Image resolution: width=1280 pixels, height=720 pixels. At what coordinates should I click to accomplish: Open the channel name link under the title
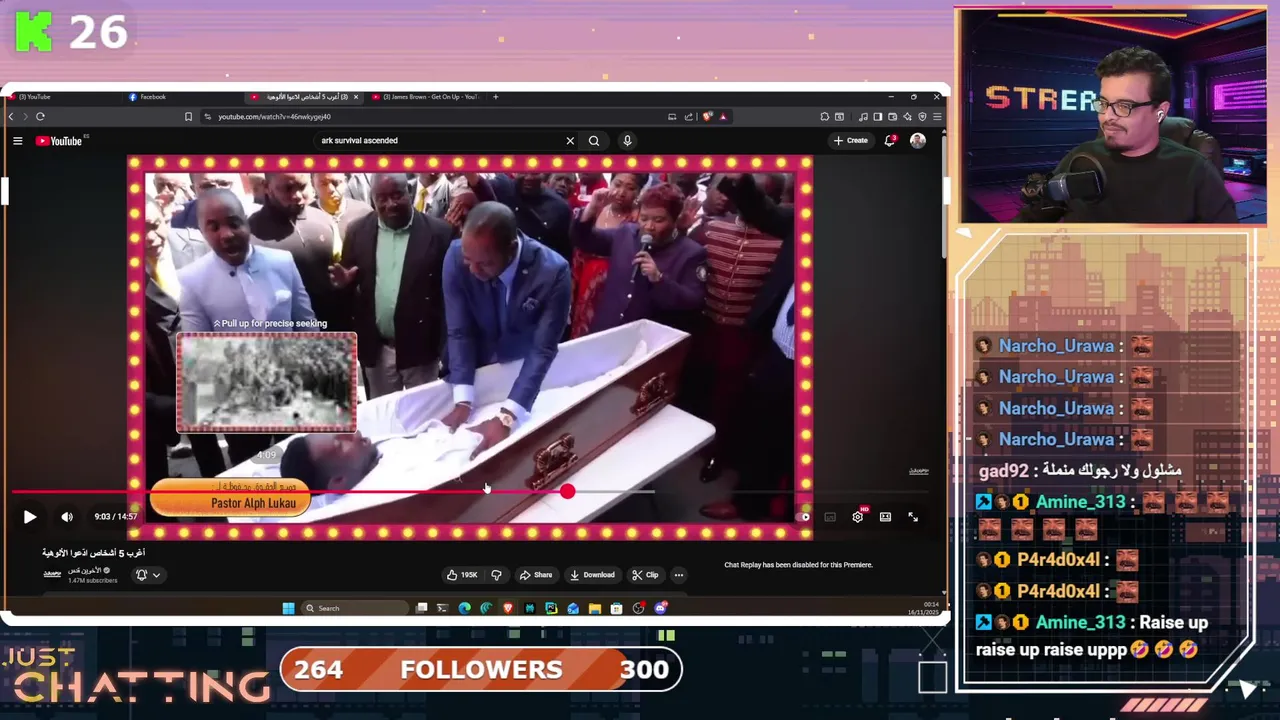tap(85, 571)
